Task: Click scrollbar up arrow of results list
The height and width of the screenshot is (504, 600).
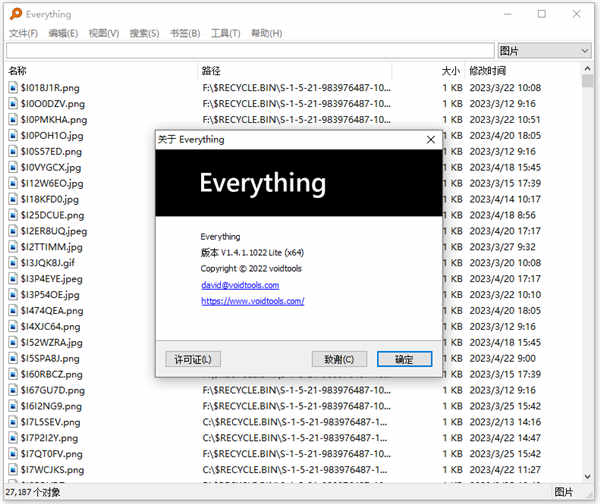Action: pyautogui.click(x=587, y=69)
